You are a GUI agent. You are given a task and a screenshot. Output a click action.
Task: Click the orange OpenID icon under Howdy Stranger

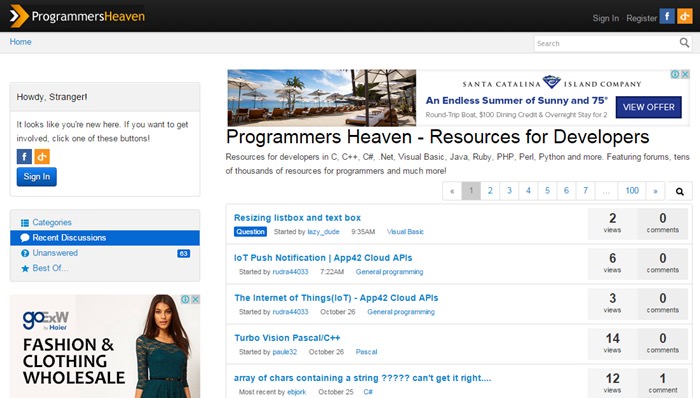coord(42,157)
